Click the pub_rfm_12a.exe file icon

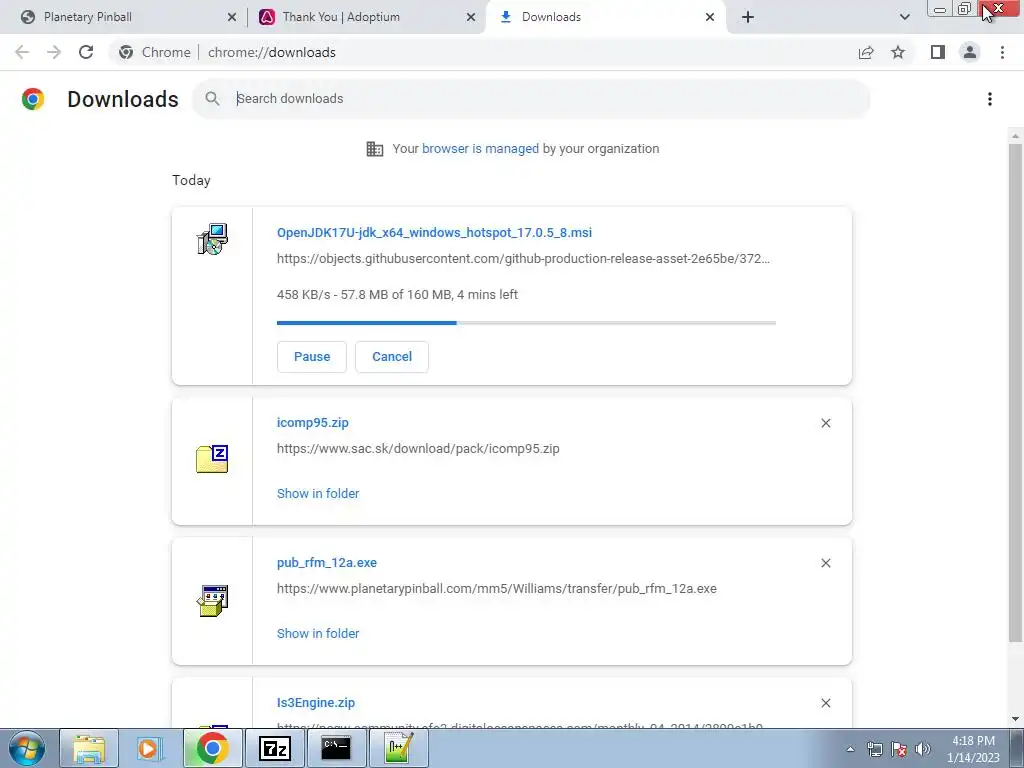coord(212,601)
